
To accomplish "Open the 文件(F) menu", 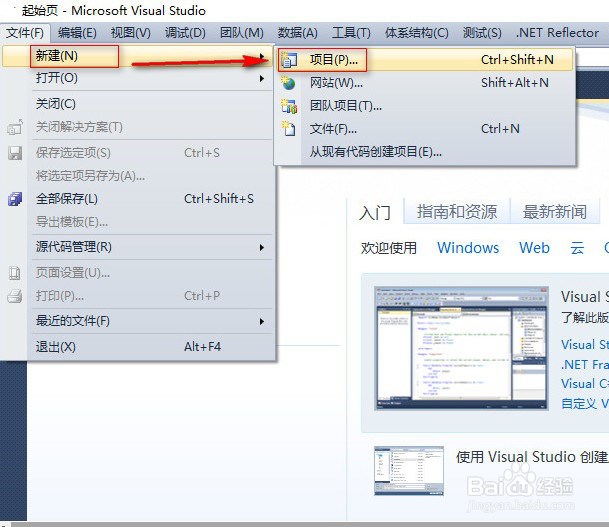I will (25, 33).
